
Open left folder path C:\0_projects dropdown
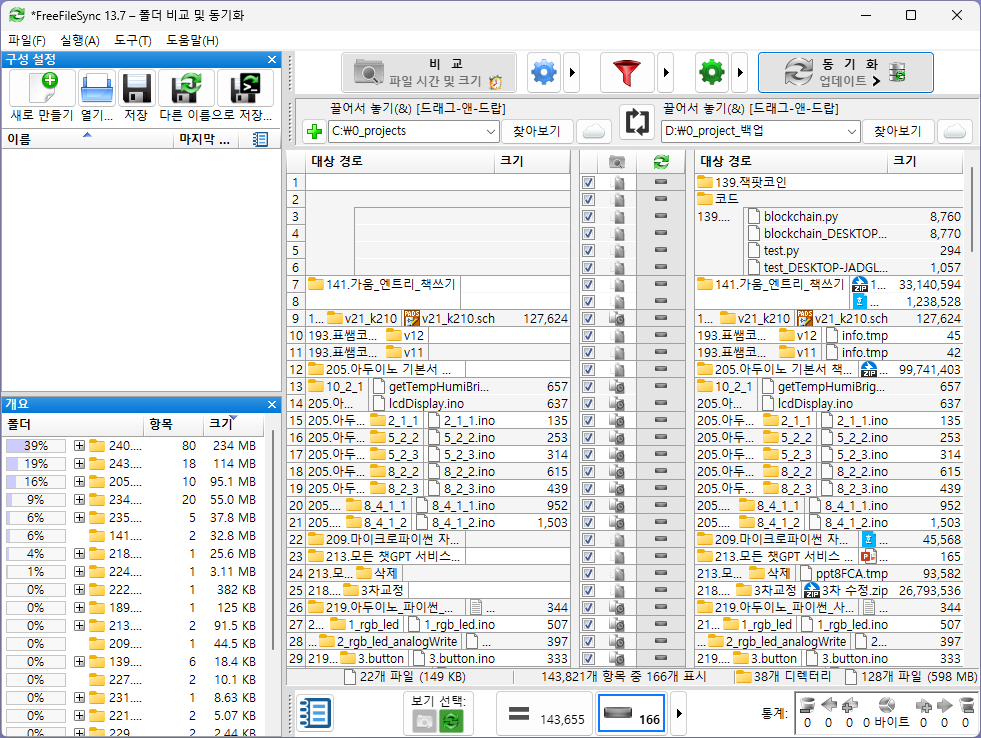[490, 131]
